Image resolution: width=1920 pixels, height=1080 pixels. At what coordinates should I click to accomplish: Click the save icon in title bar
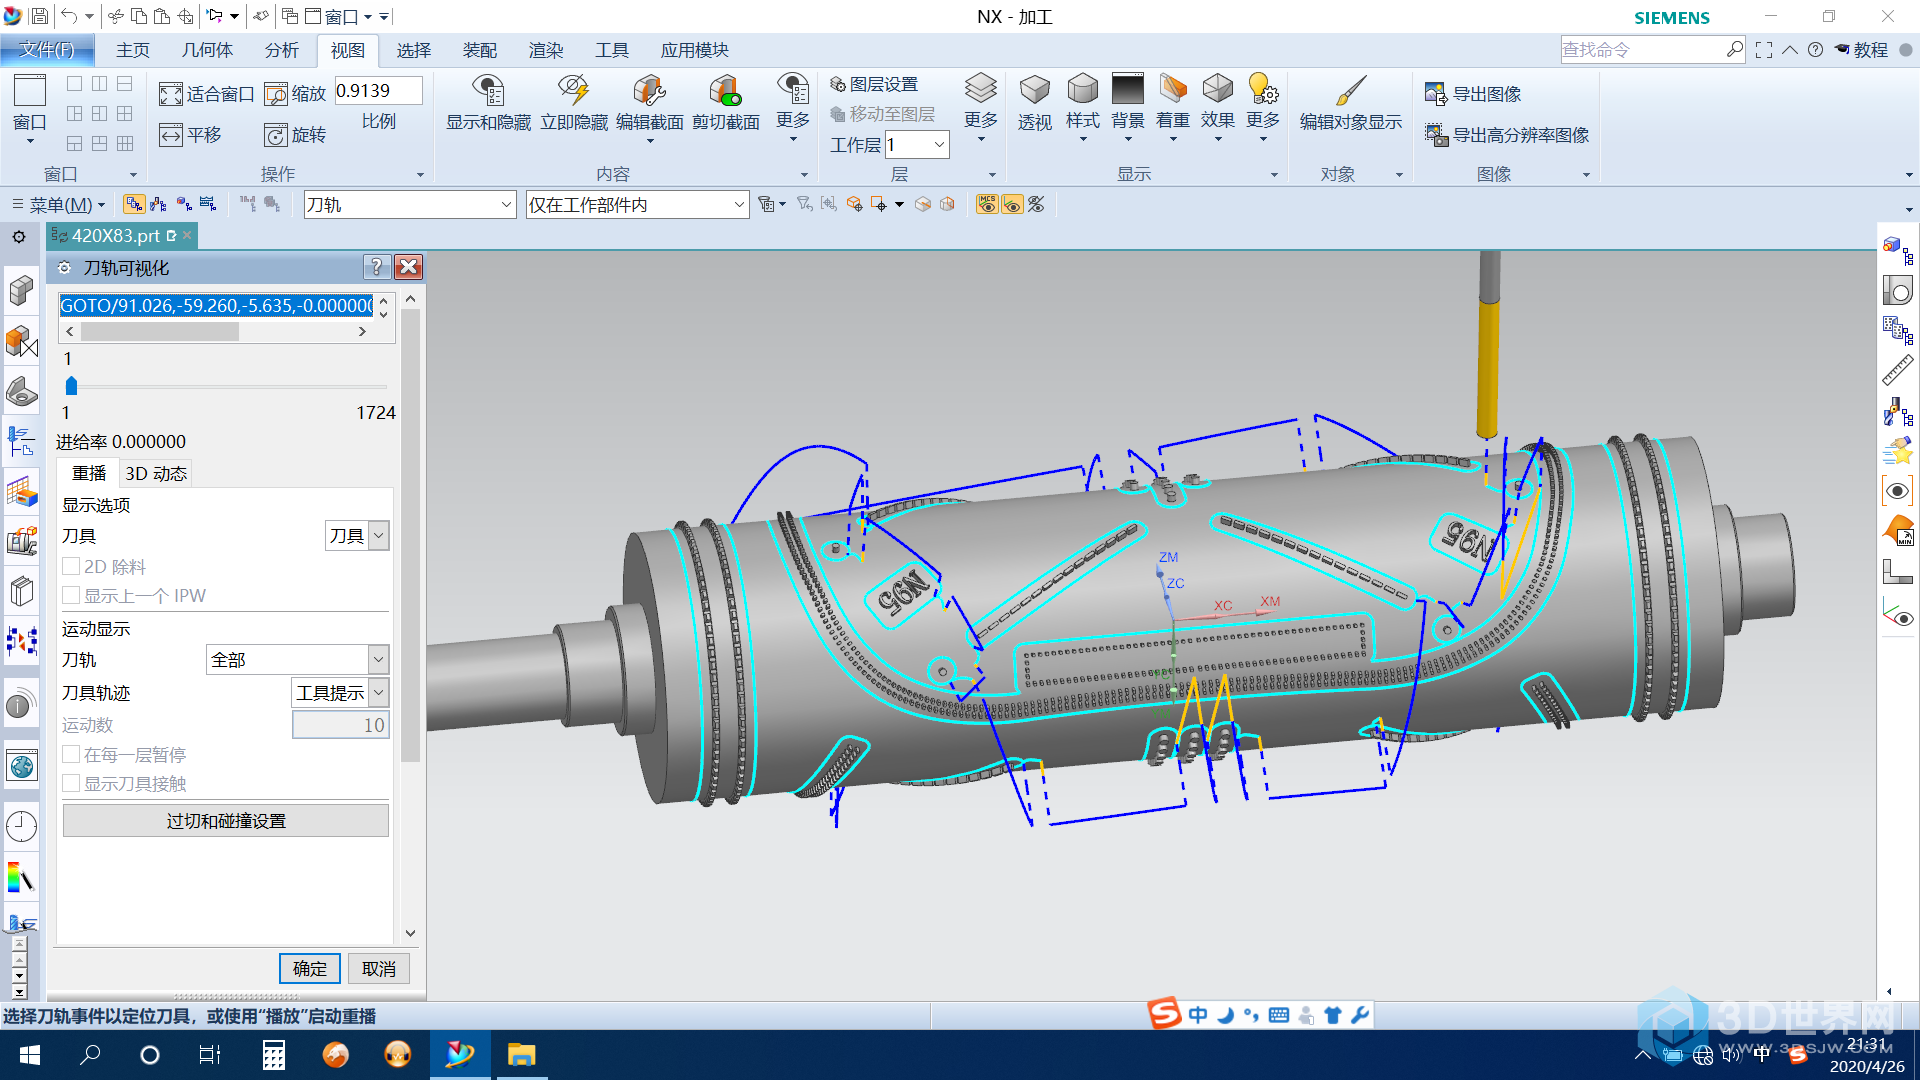pos(39,16)
